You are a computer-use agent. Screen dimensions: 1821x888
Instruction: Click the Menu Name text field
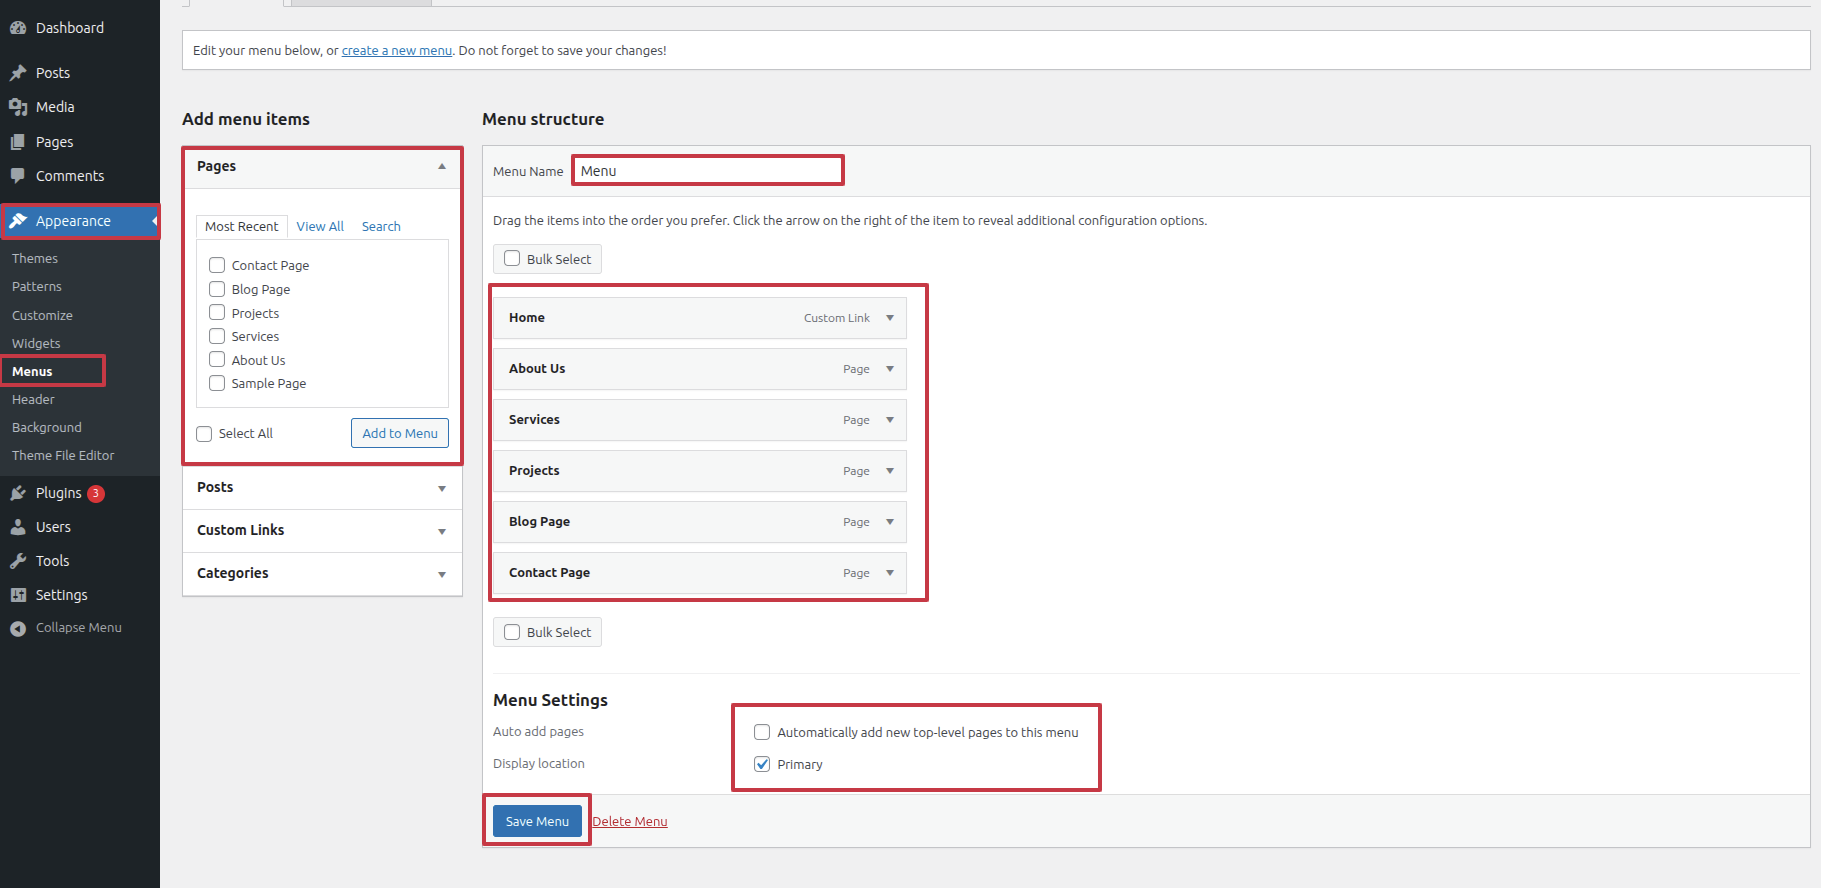(708, 171)
